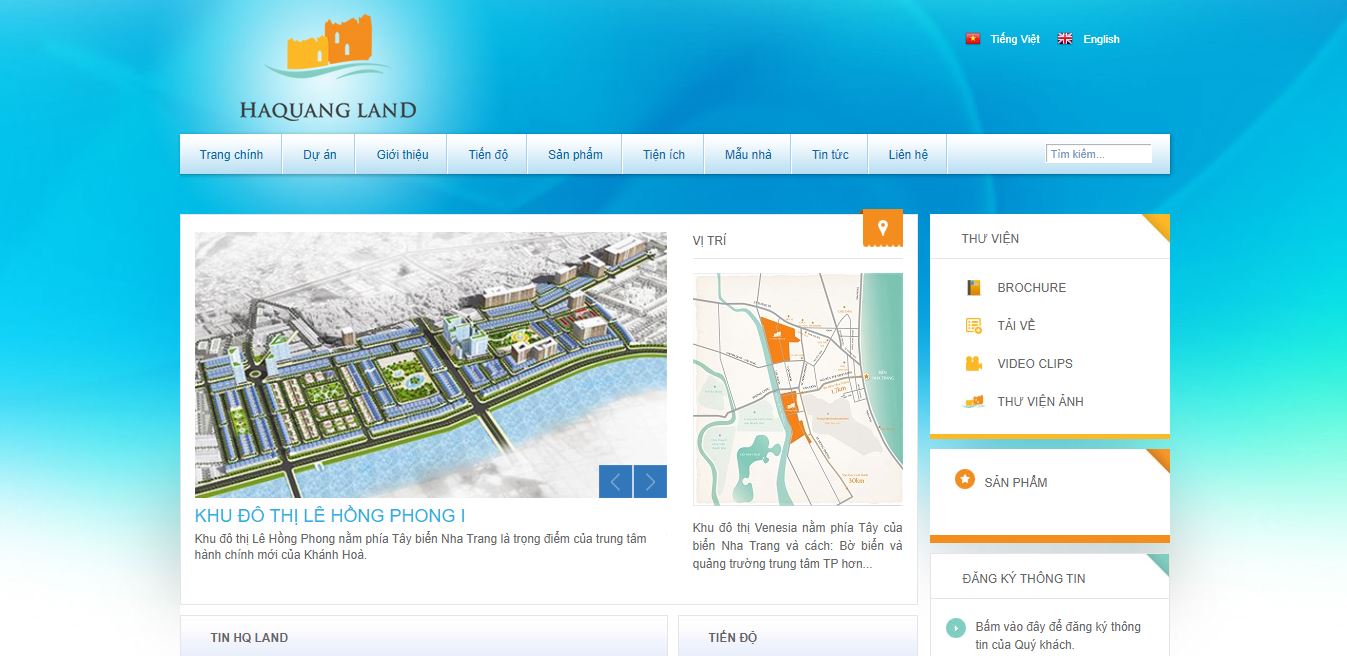Open the Liên hệ menu item
This screenshot has width=1347, height=656.
pos(908,155)
